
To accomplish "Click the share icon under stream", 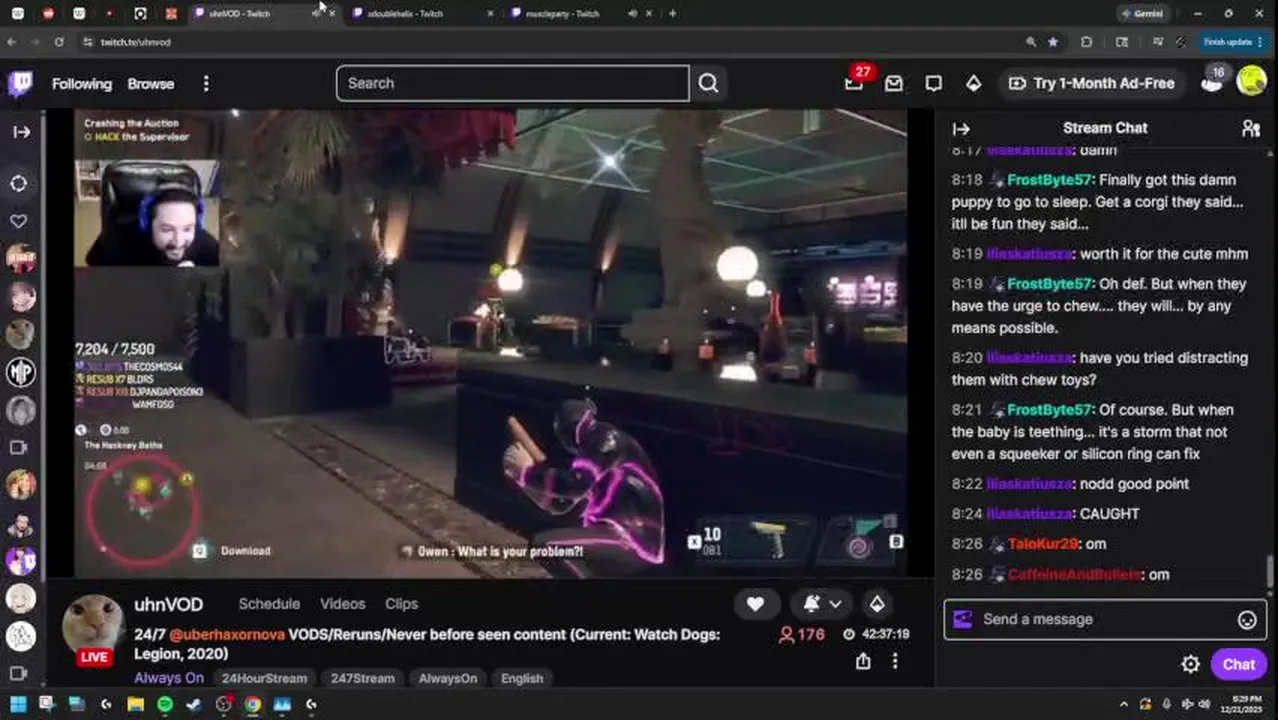I will [863, 661].
